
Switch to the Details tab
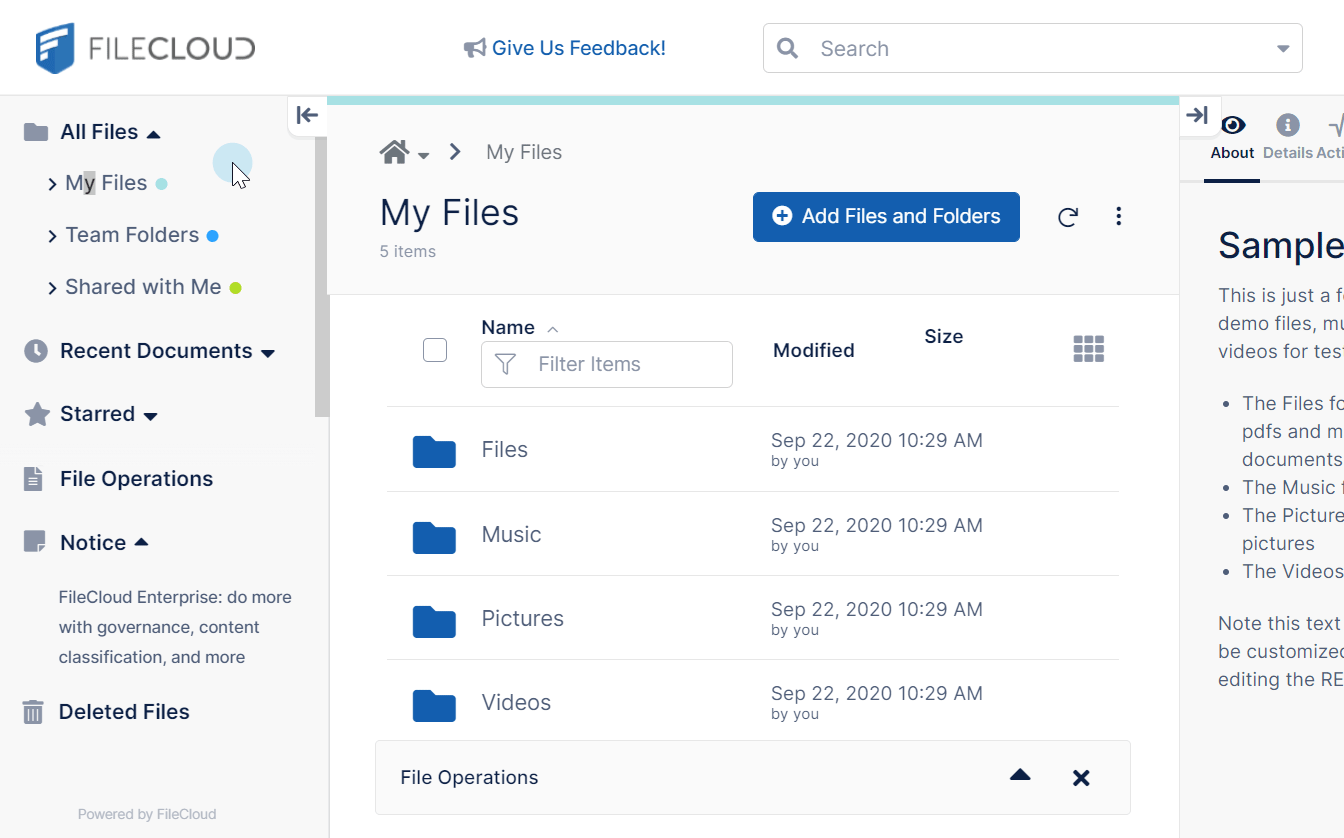1287,136
